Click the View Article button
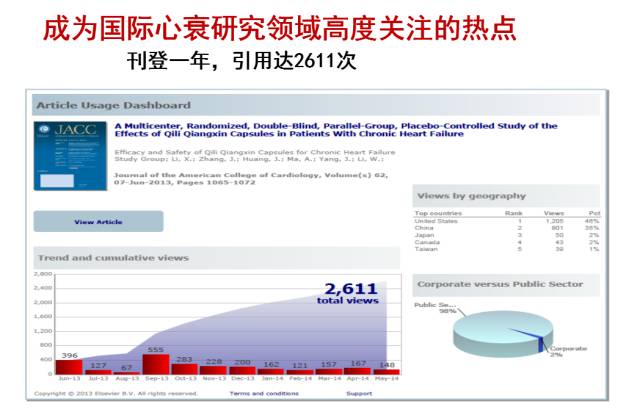The image size is (640, 415). [x=98, y=222]
